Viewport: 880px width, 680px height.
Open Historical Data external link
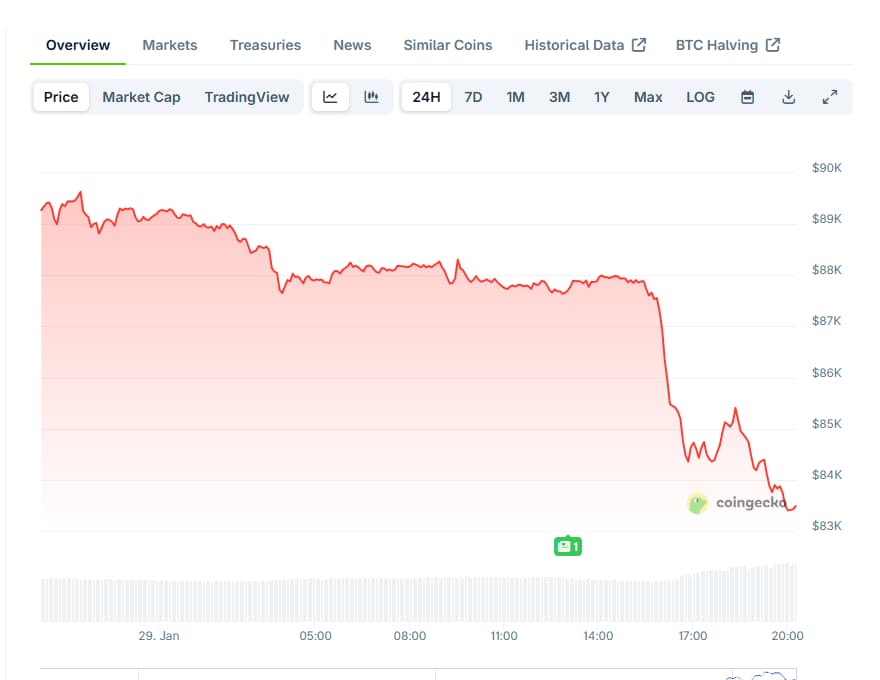[x=585, y=45]
